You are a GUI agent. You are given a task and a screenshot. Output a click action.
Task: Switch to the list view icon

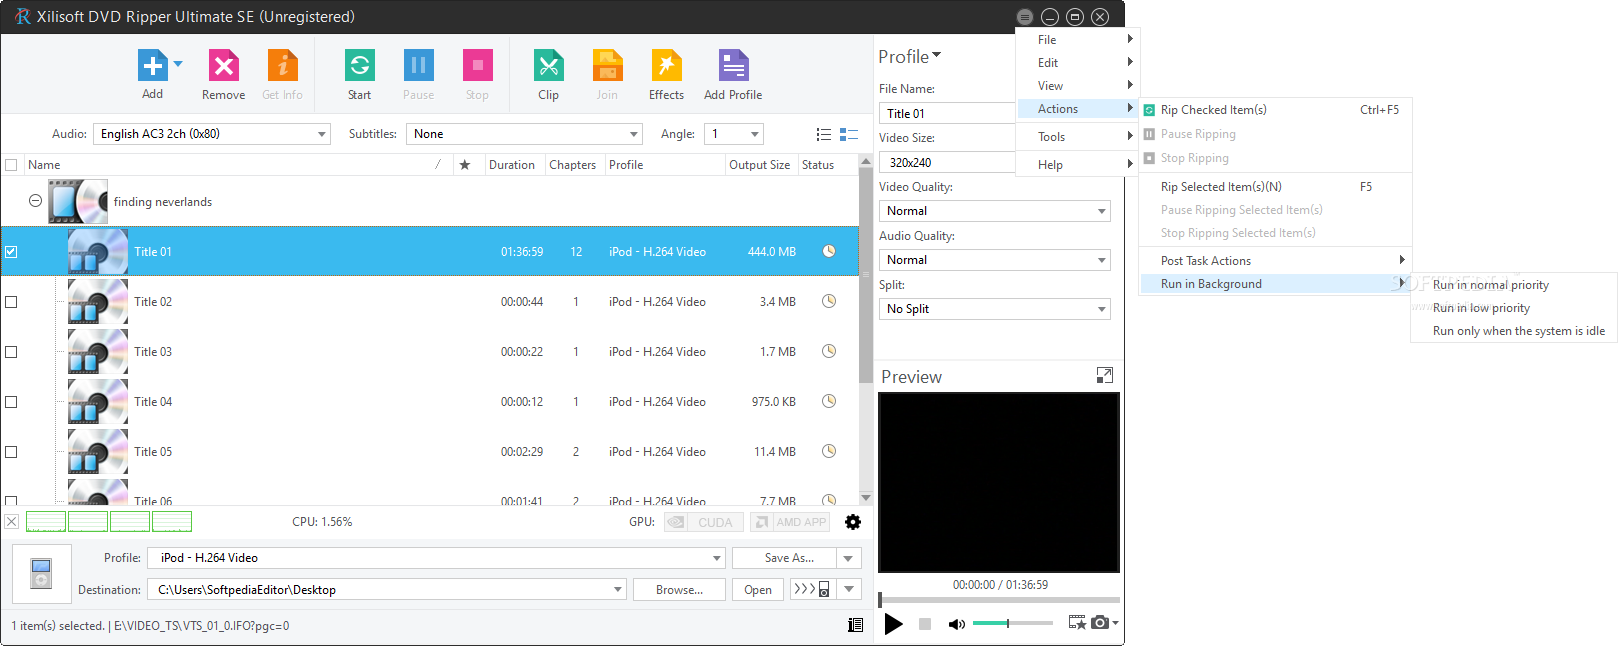(x=824, y=134)
